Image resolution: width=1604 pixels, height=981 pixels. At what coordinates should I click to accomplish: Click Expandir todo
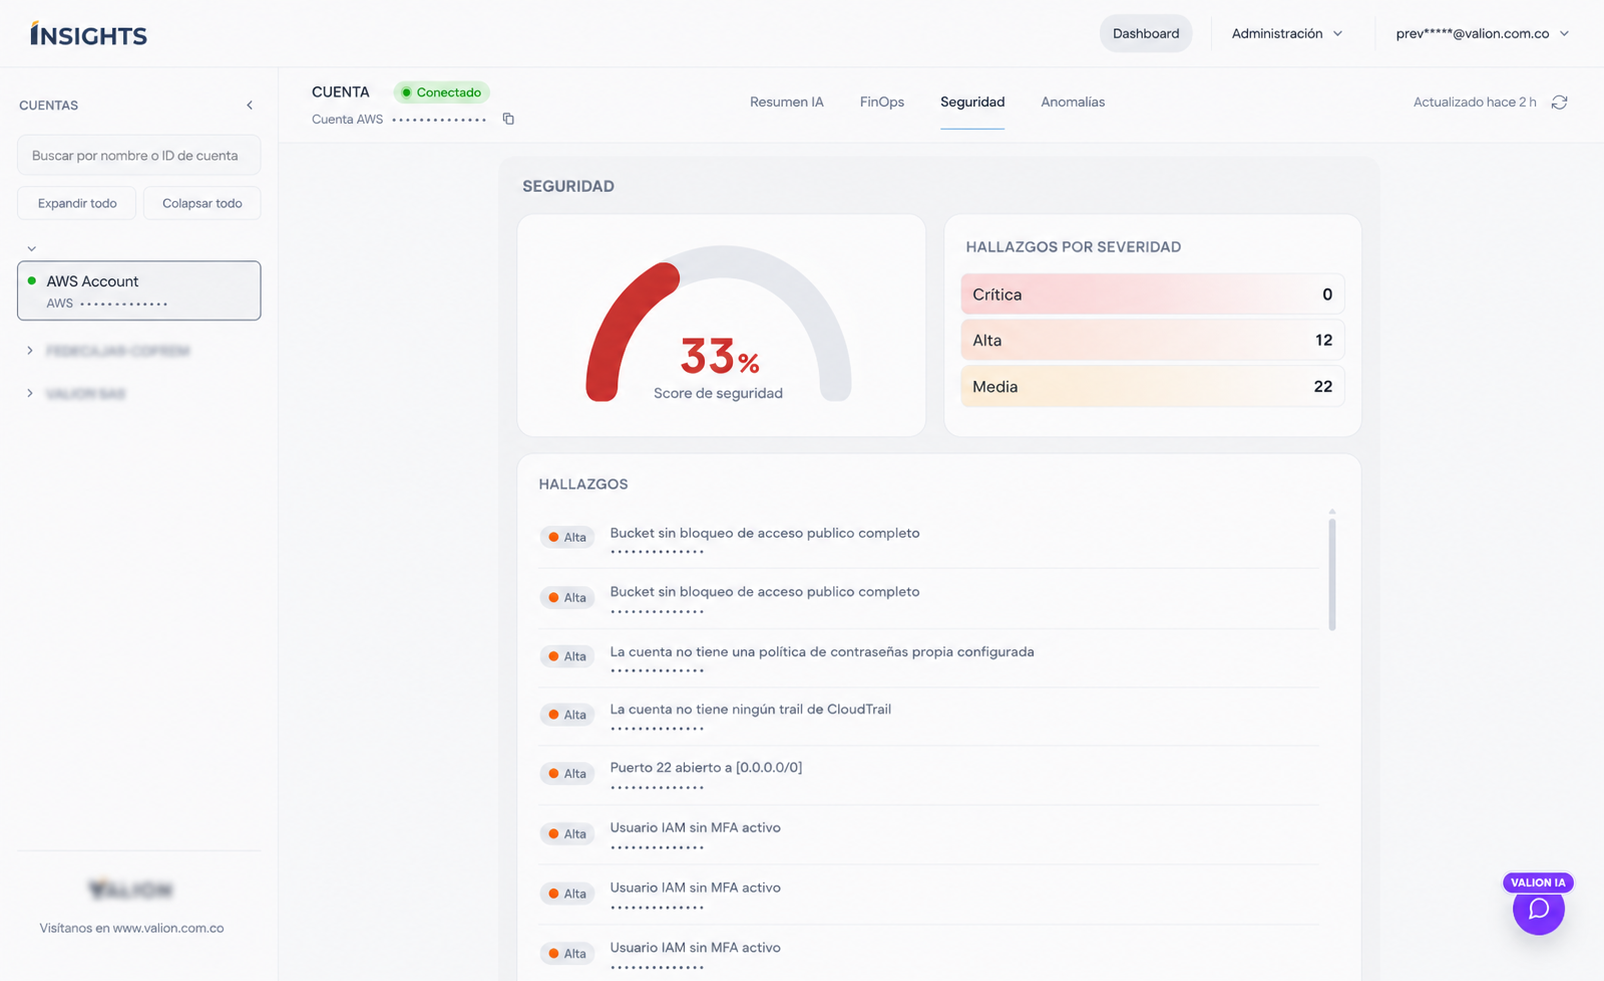(77, 203)
